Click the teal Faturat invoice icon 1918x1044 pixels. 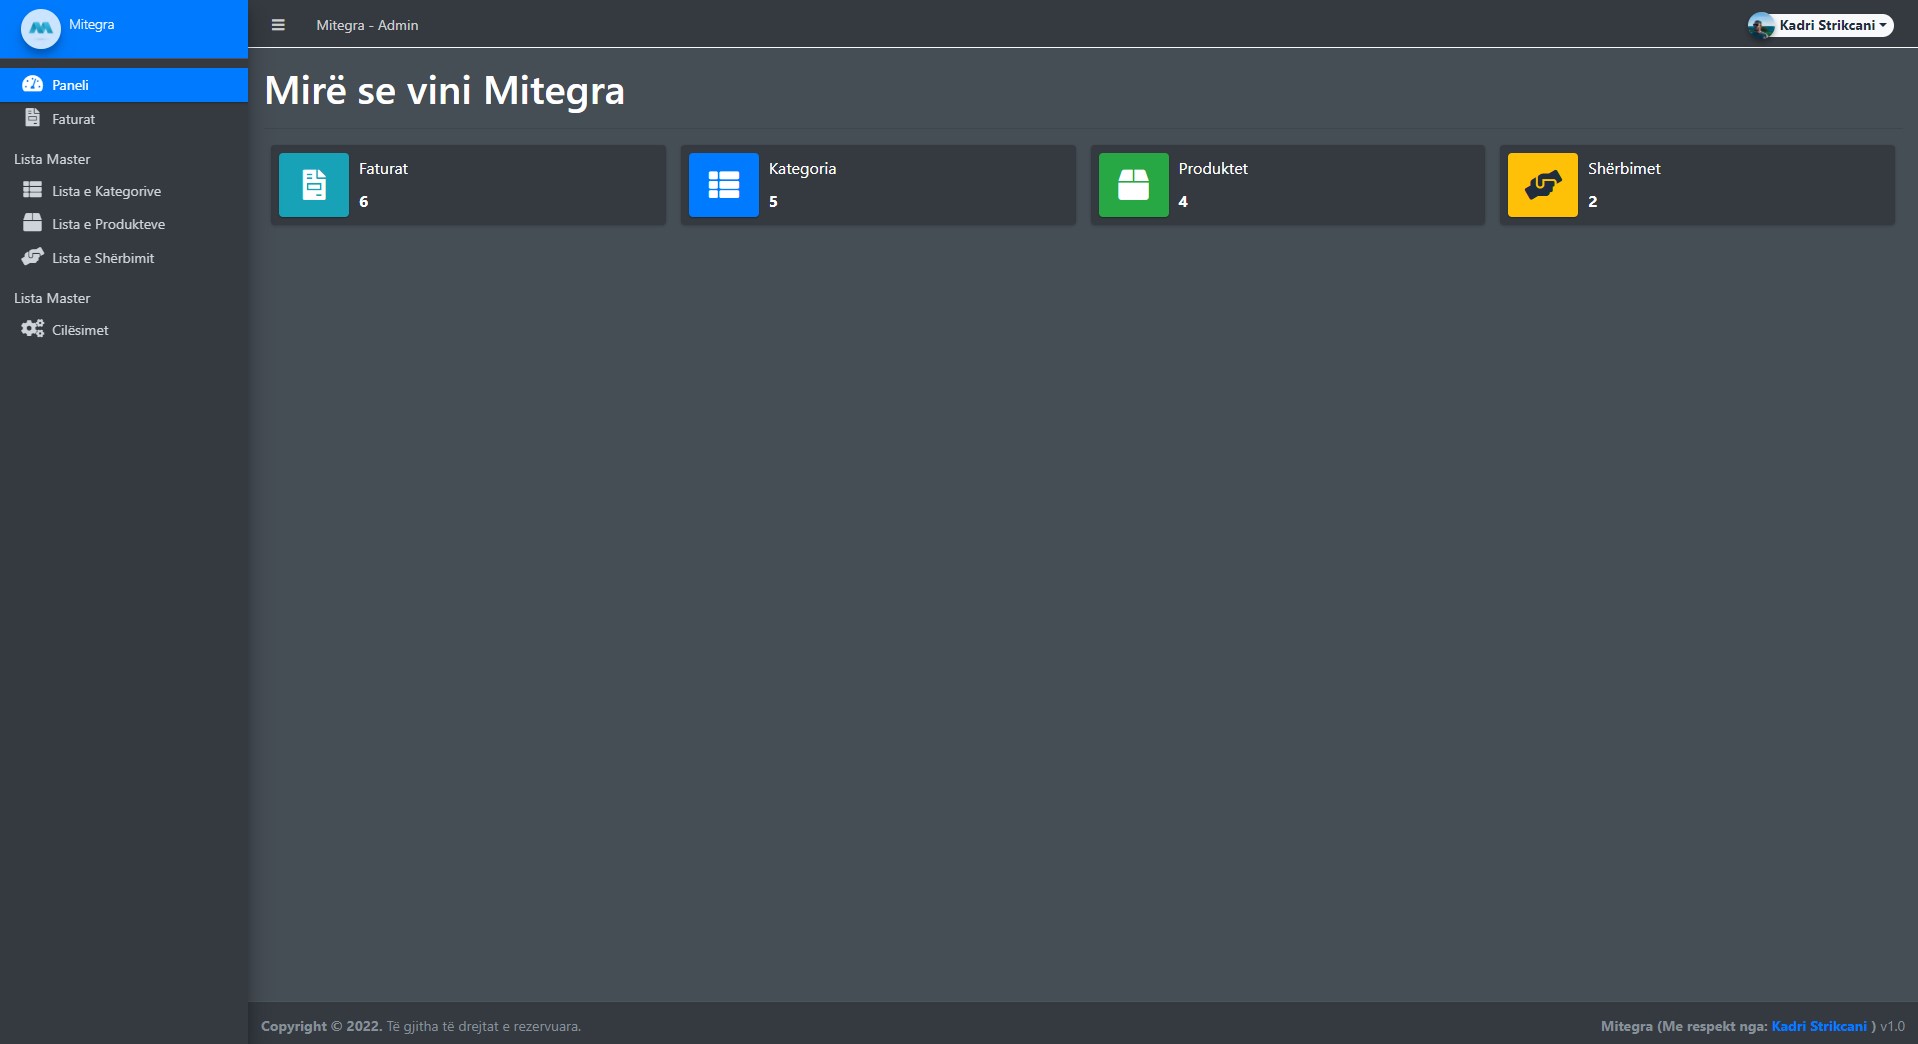click(314, 185)
